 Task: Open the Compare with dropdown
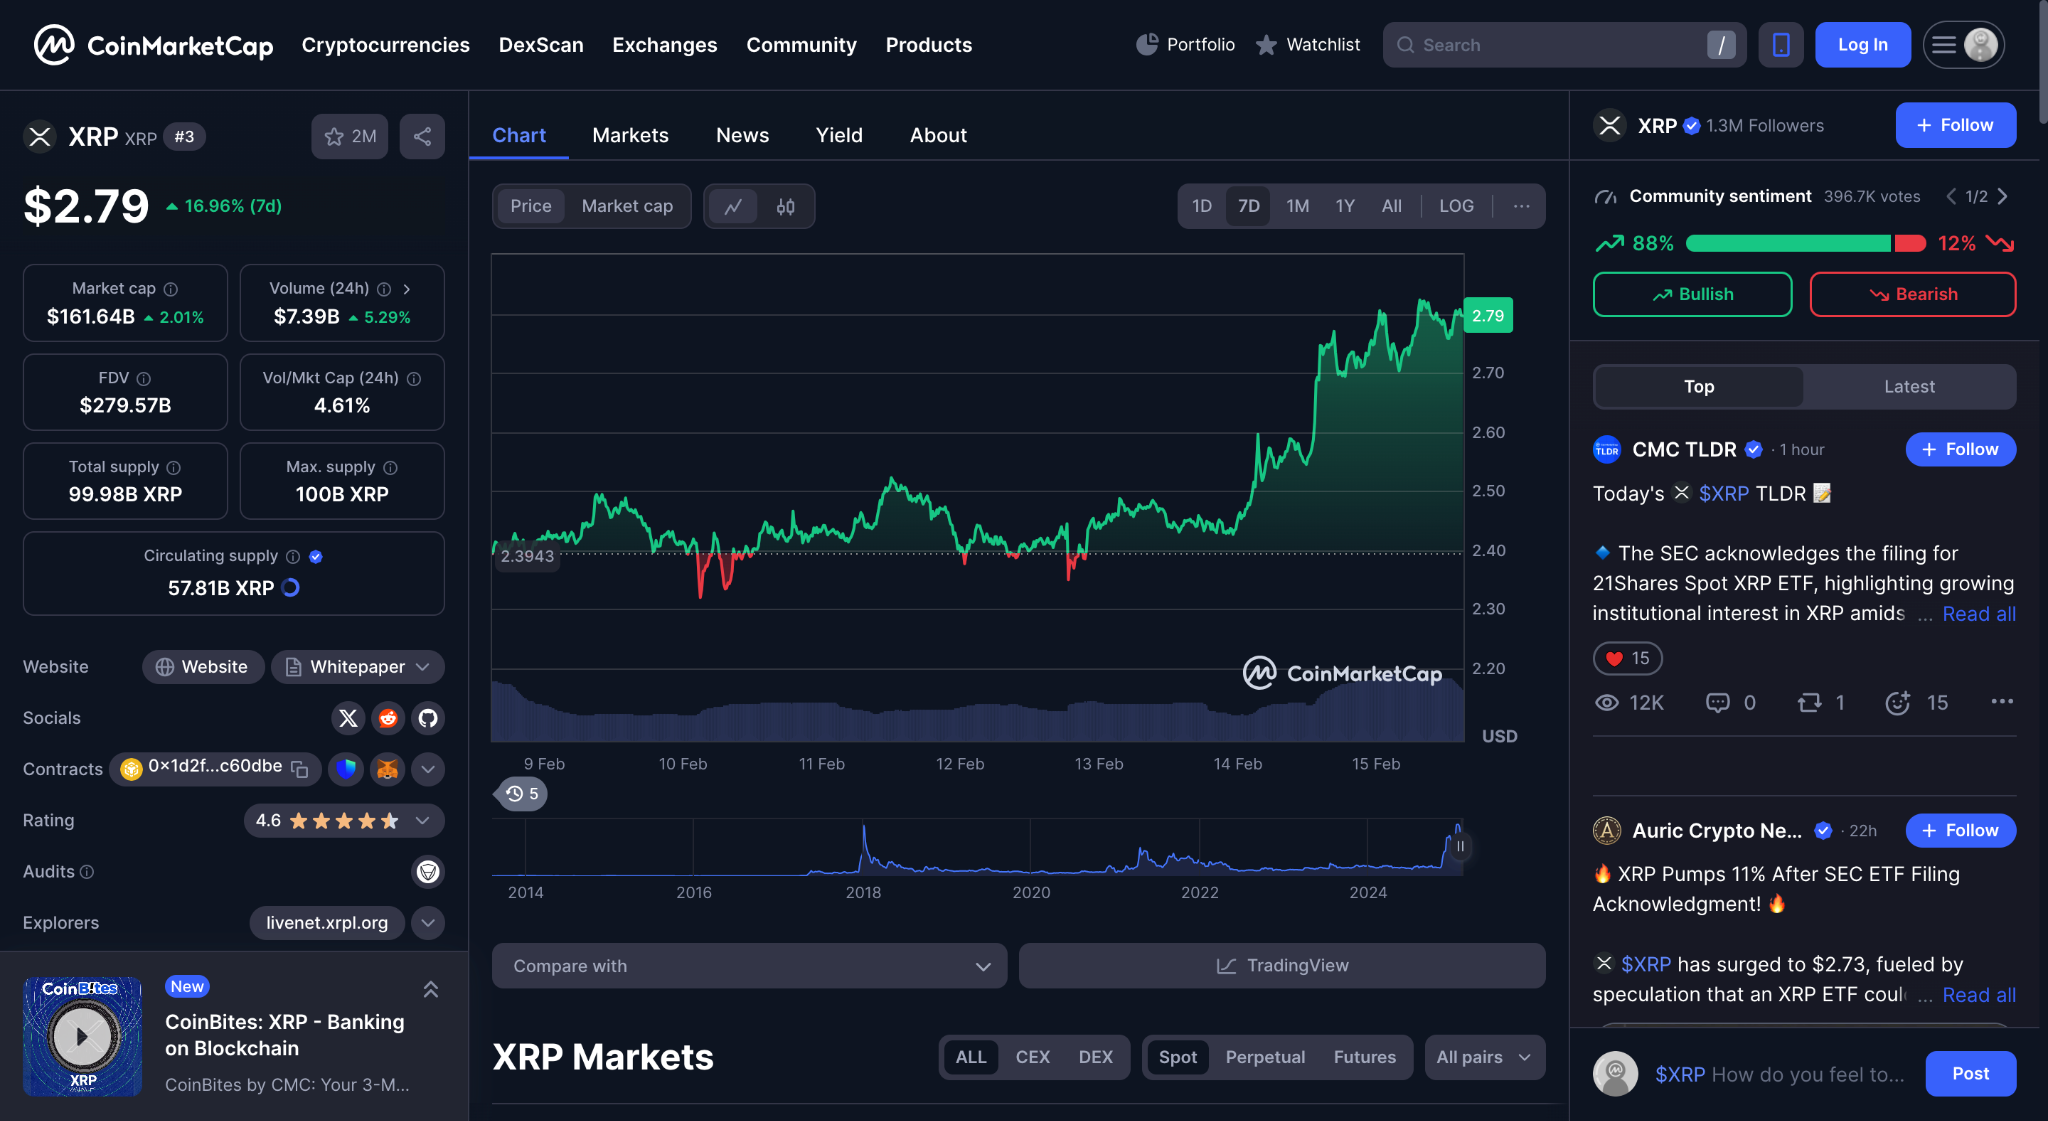[x=749, y=966]
